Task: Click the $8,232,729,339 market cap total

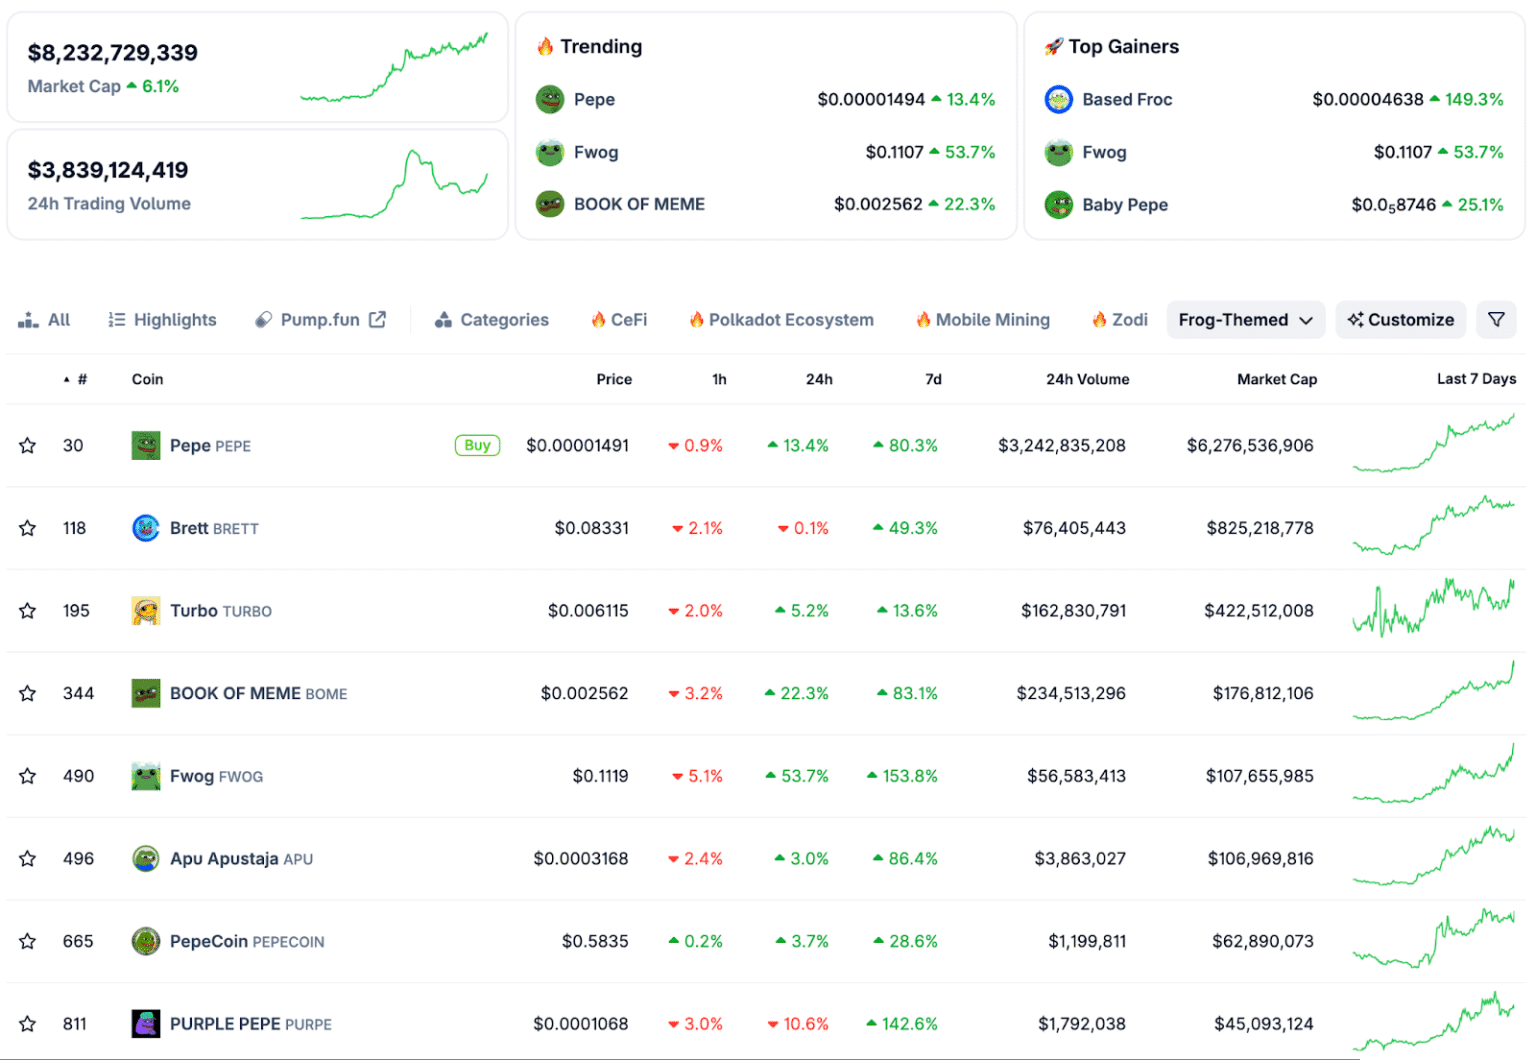Action: pyautogui.click(x=113, y=52)
